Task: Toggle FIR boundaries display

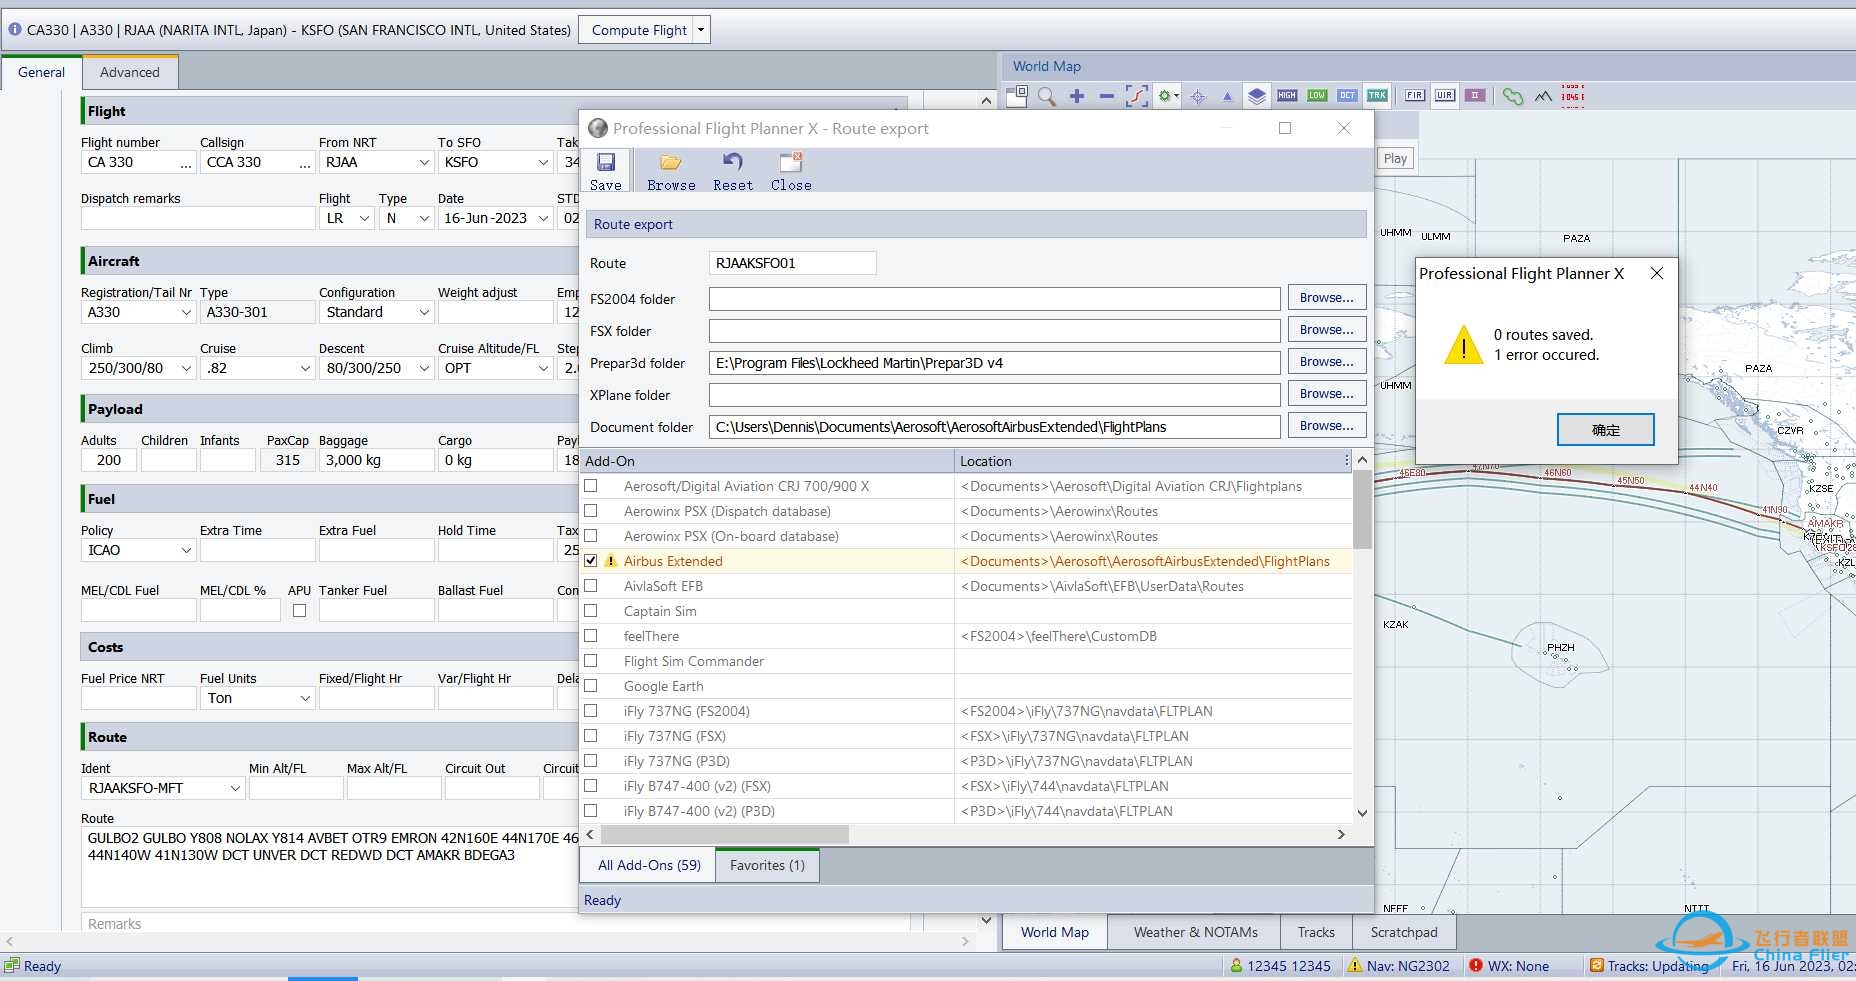Action: pyautogui.click(x=1414, y=96)
